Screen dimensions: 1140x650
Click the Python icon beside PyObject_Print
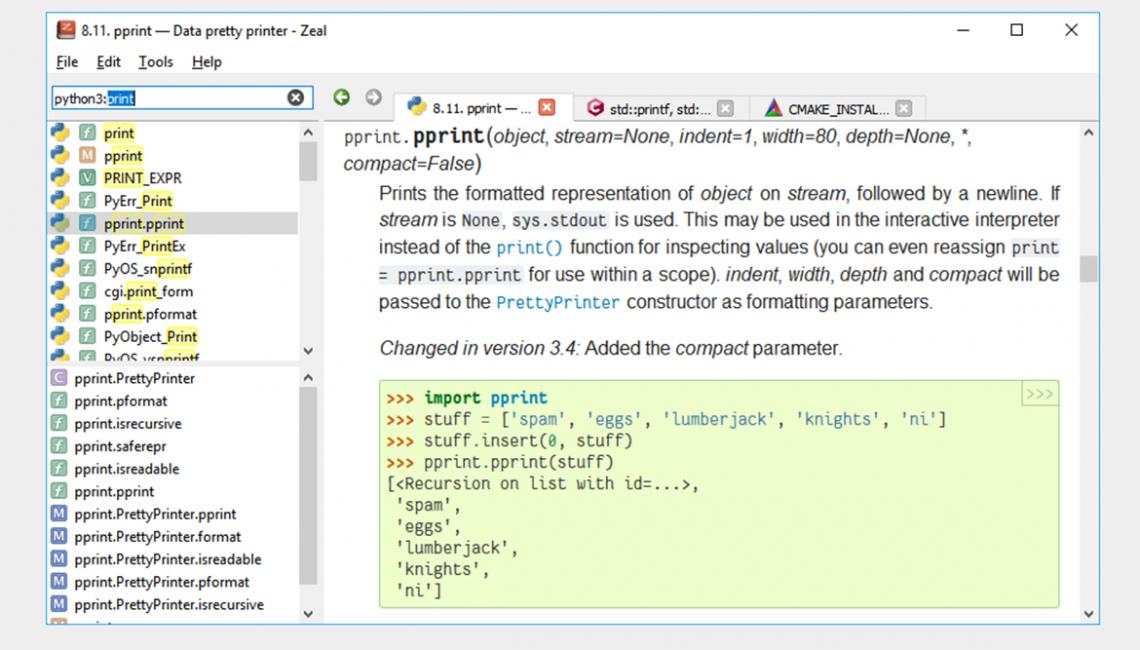point(60,337)
